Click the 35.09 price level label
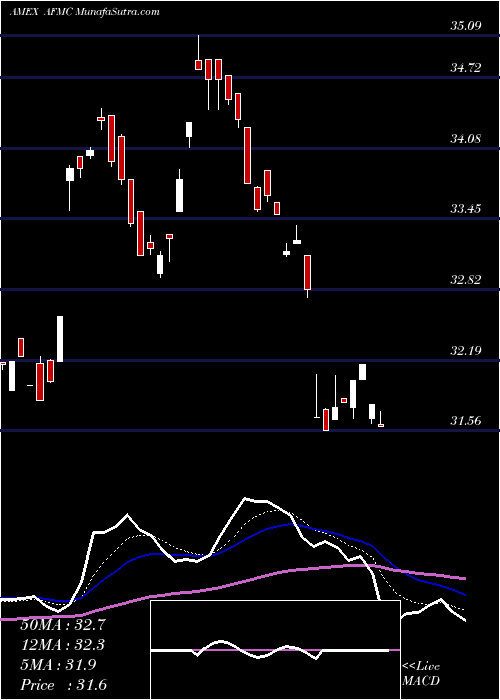Screen dimensions: 500x700 pyautogui.click(x=465, y=26)
